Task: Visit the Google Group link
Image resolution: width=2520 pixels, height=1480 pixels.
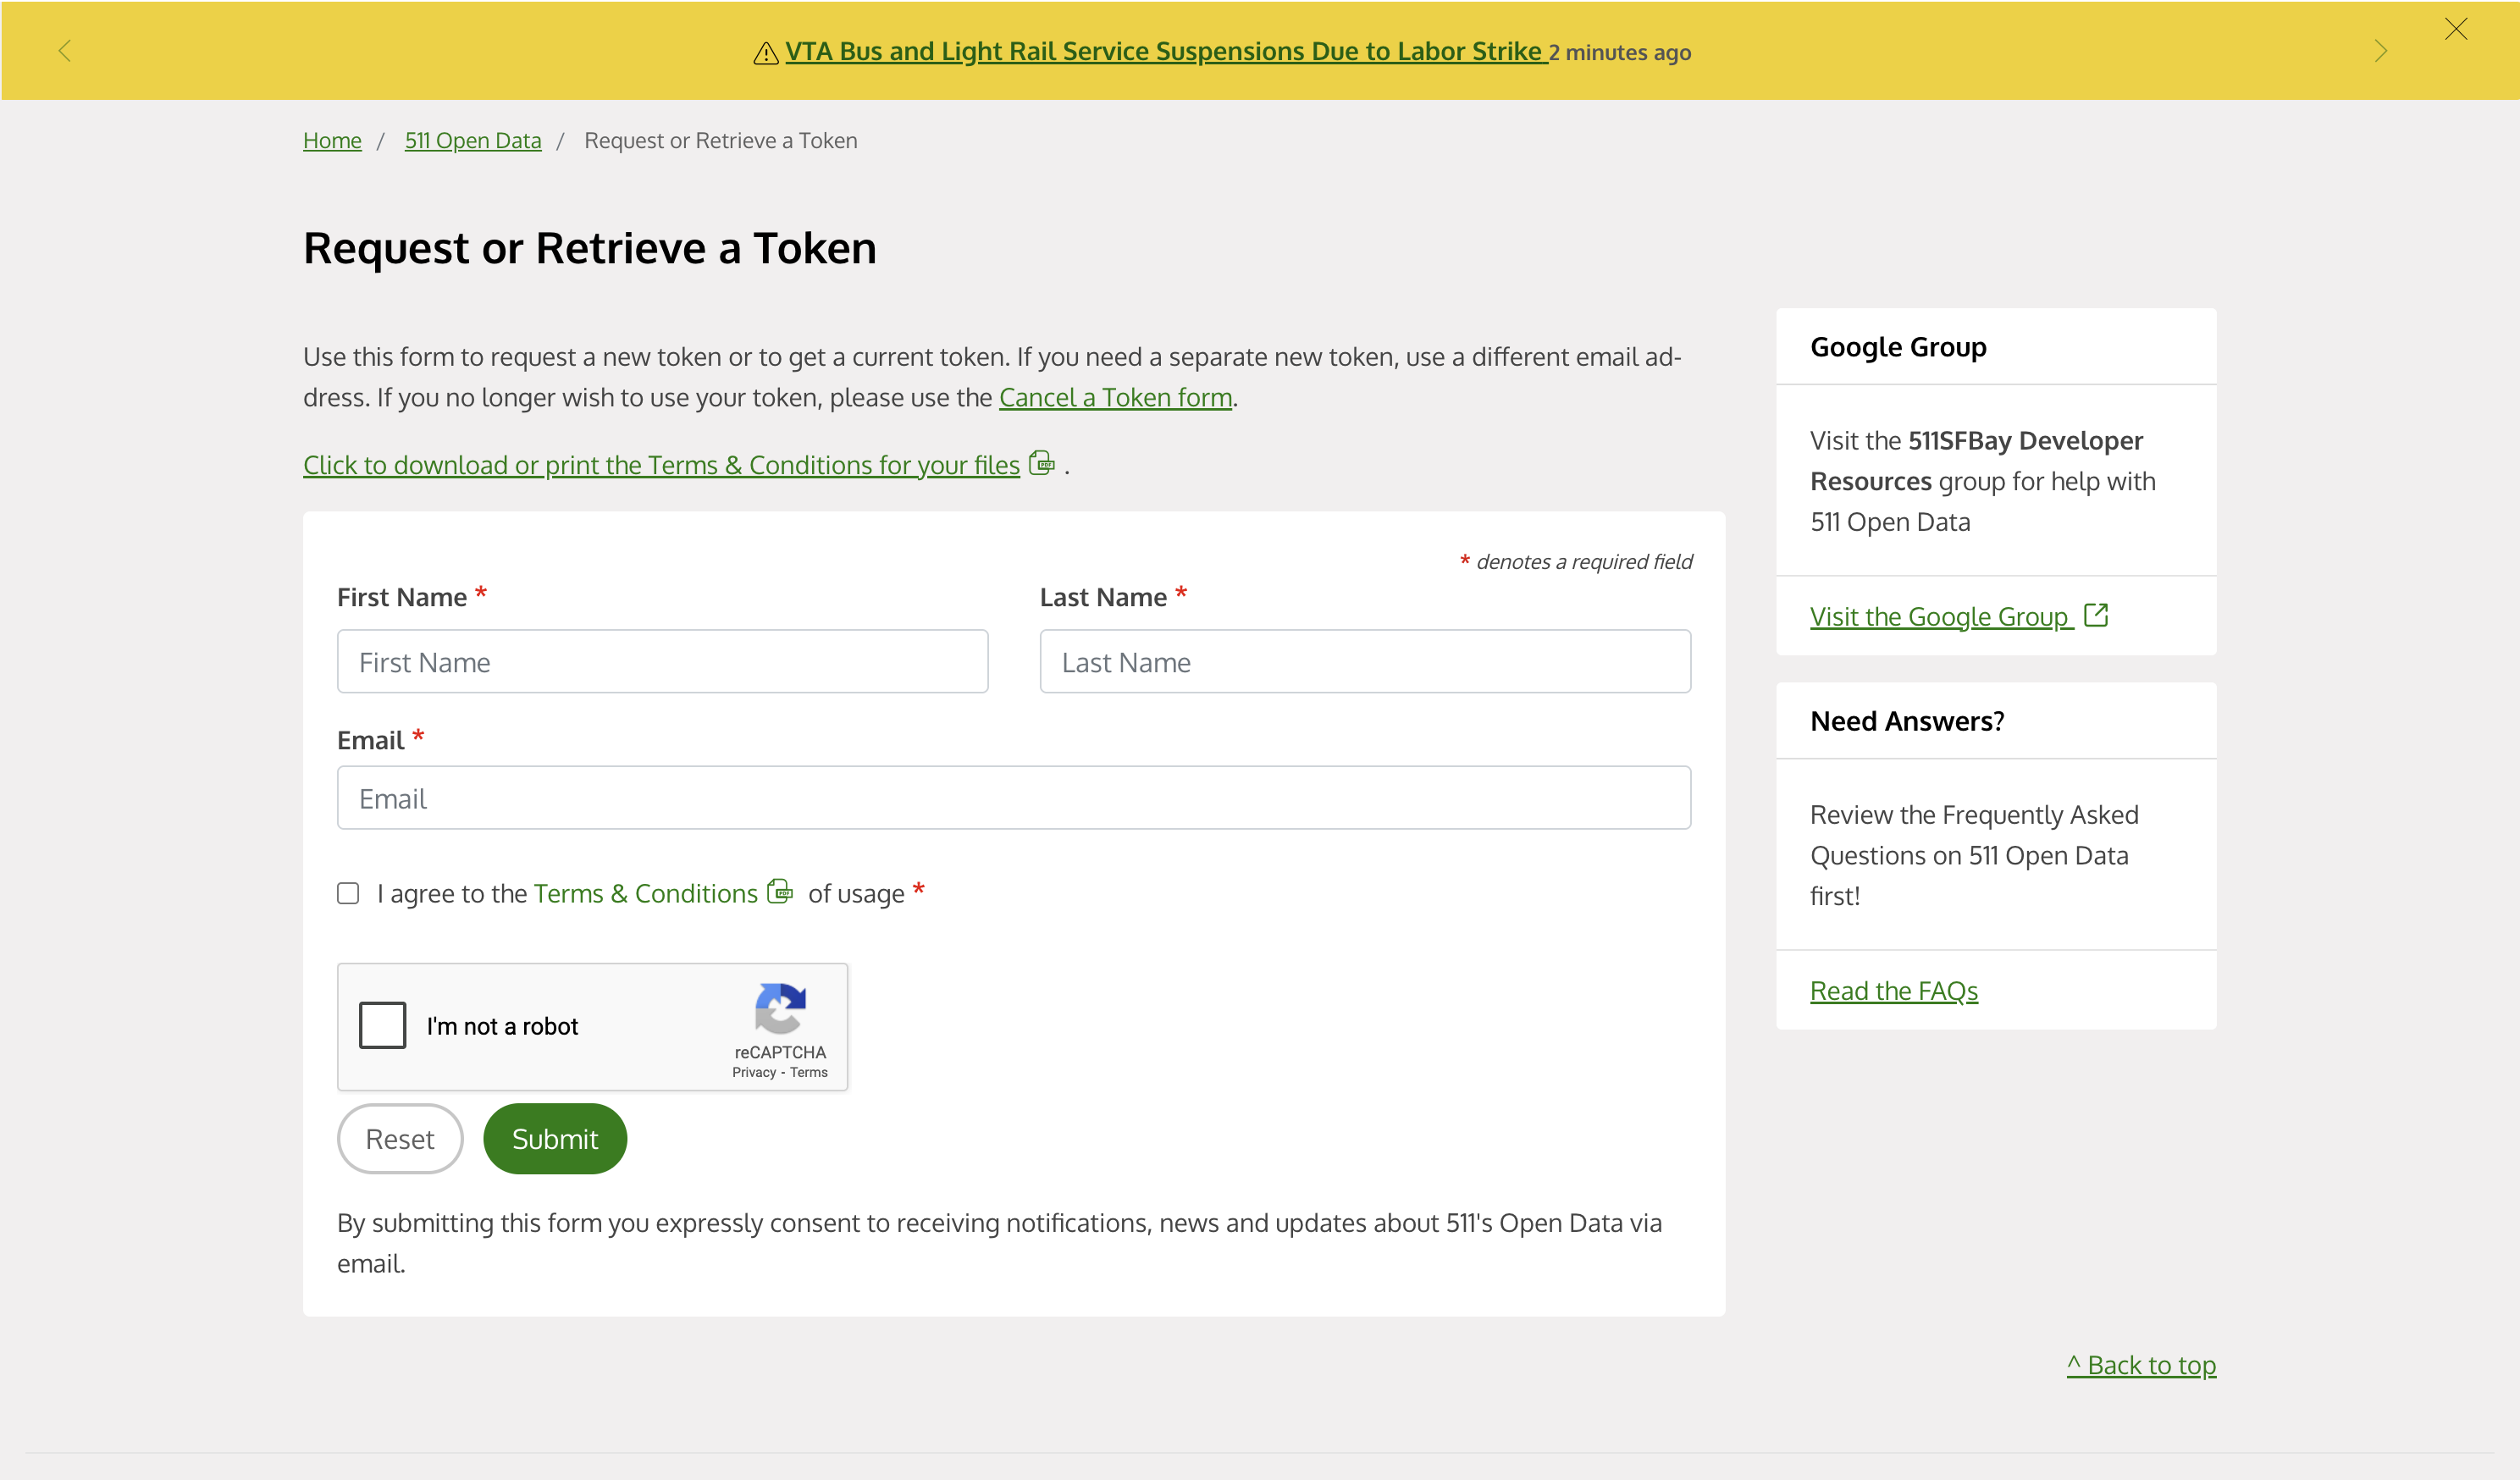Action: 1940,617
